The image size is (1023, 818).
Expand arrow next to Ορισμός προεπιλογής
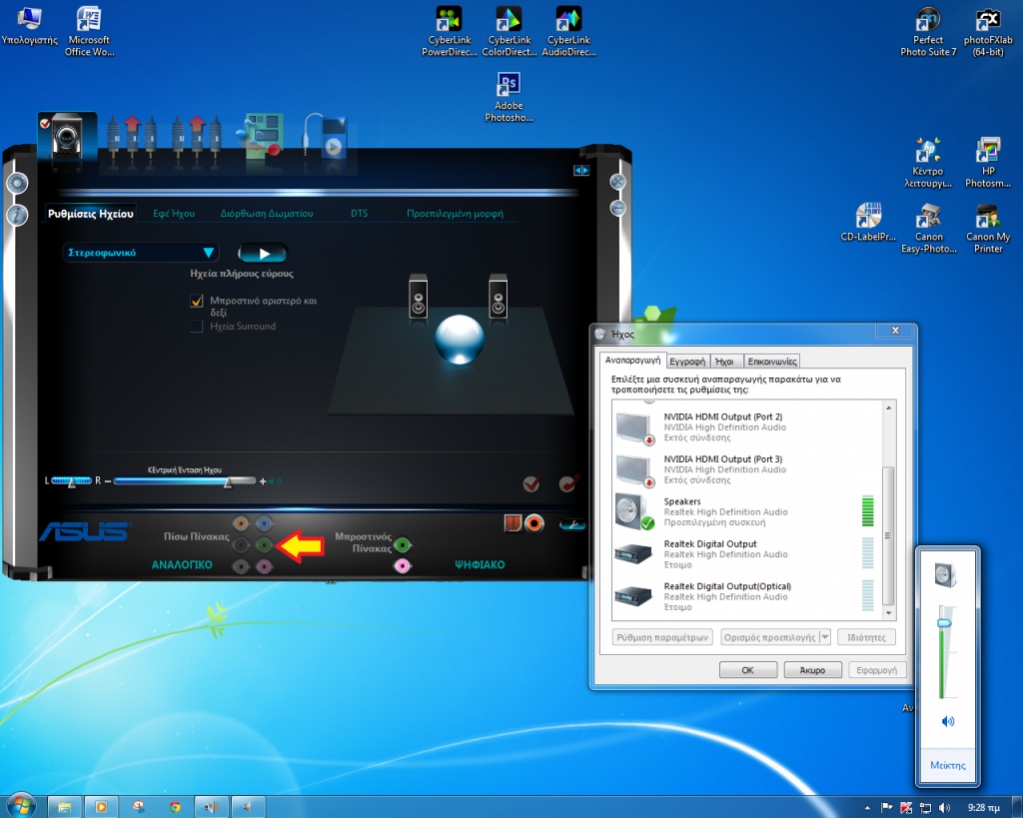tap(825, 637)
